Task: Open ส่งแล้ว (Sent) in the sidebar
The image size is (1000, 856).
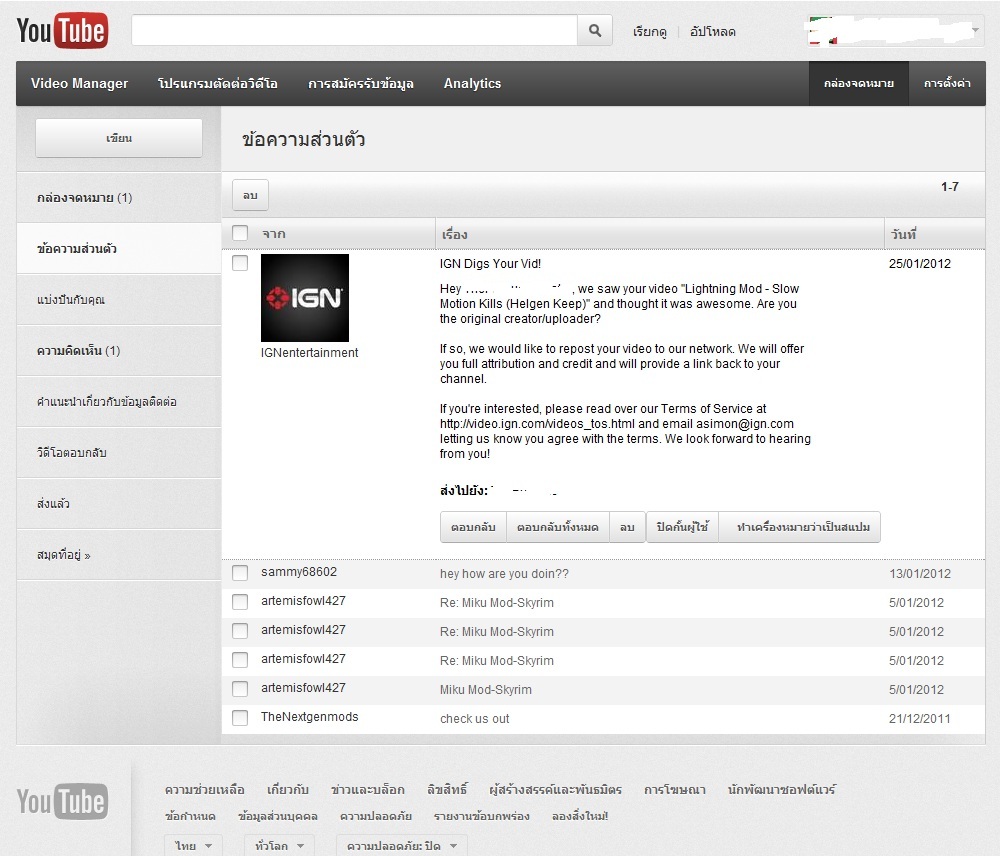Action: [x=119, y=504]
